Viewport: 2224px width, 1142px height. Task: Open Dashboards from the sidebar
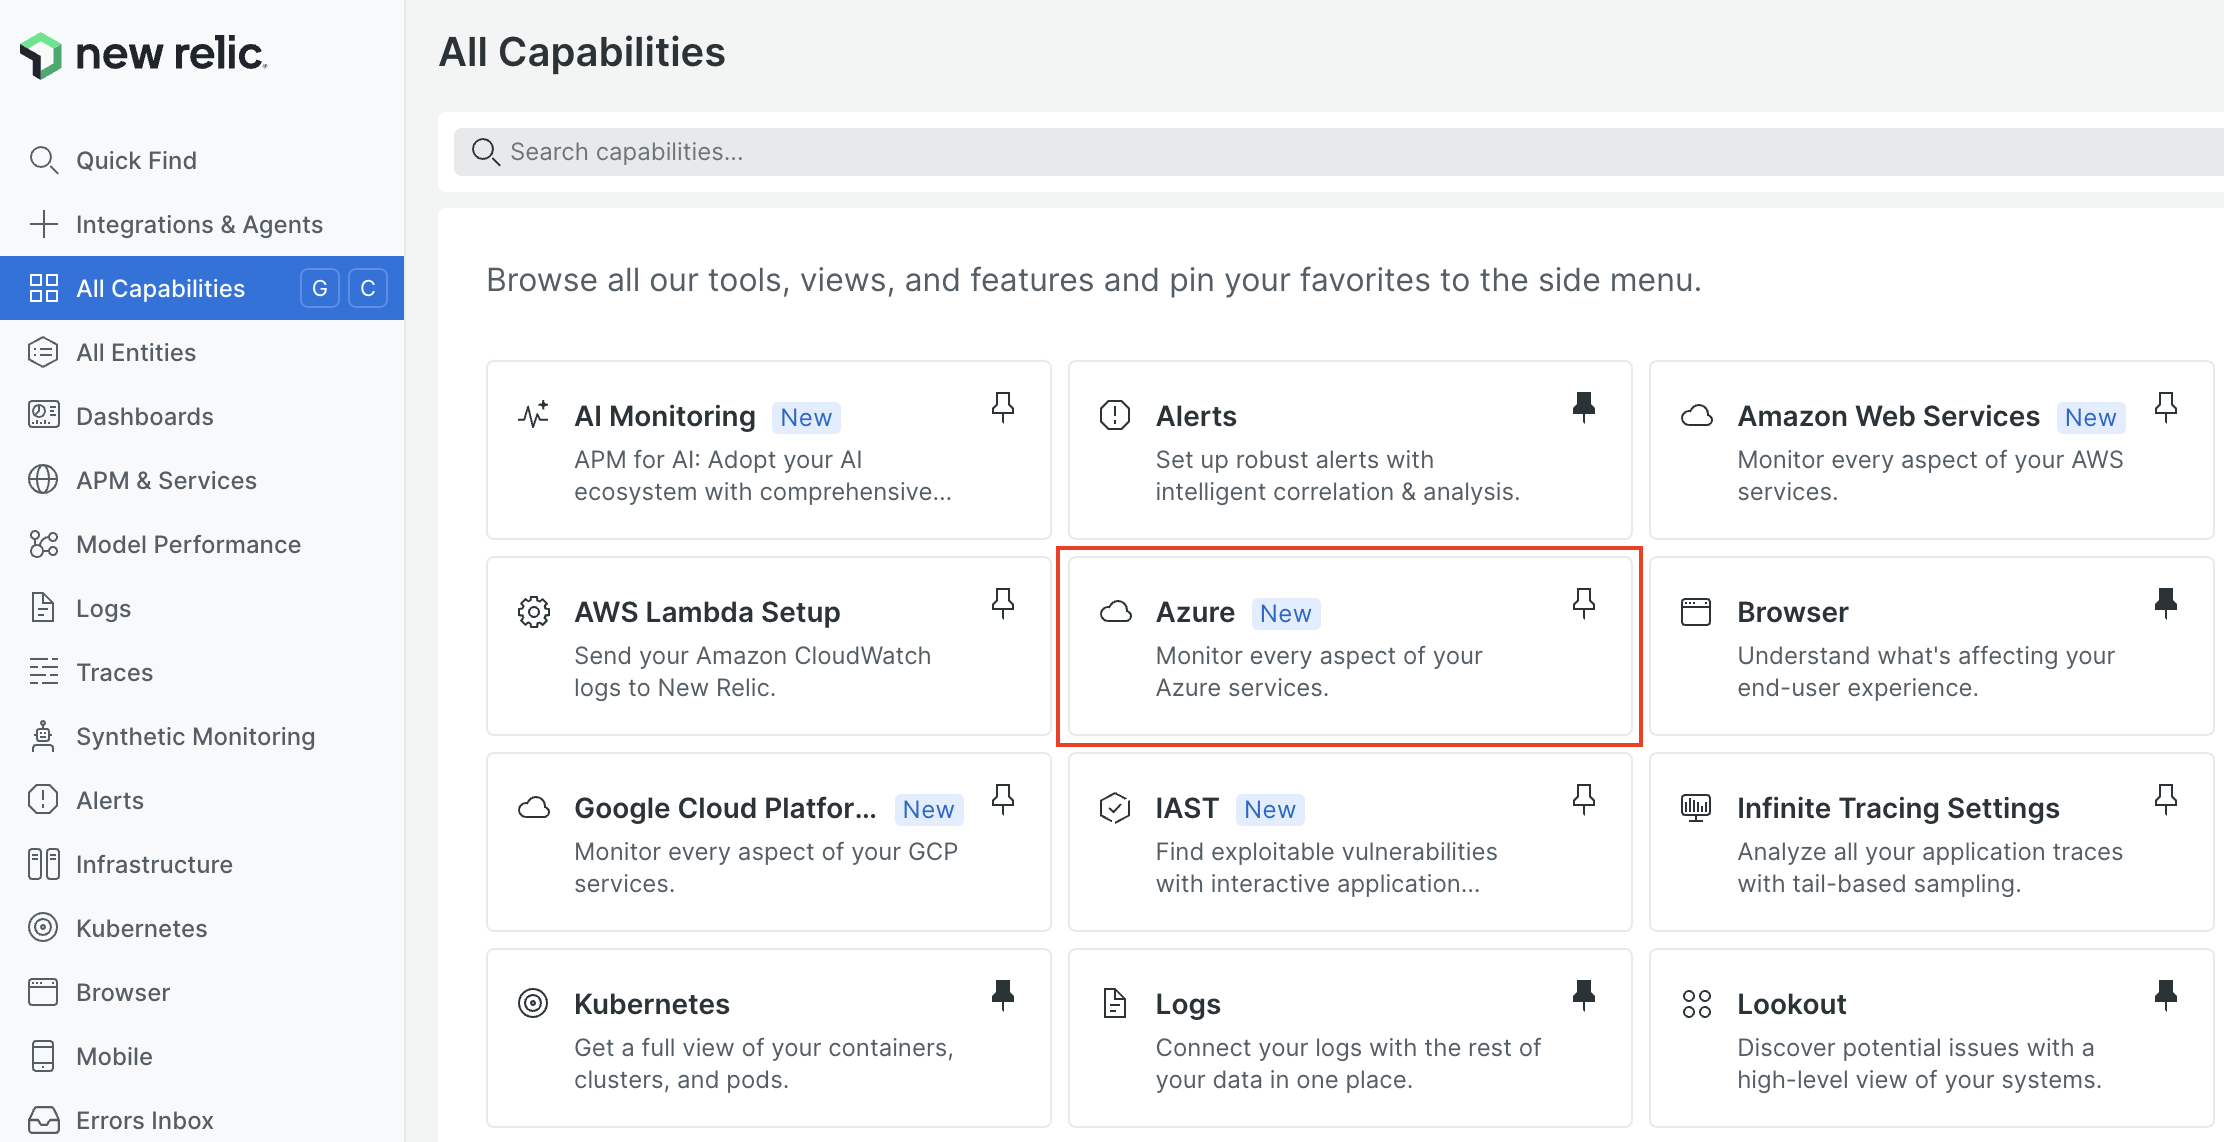coord(202,416)
